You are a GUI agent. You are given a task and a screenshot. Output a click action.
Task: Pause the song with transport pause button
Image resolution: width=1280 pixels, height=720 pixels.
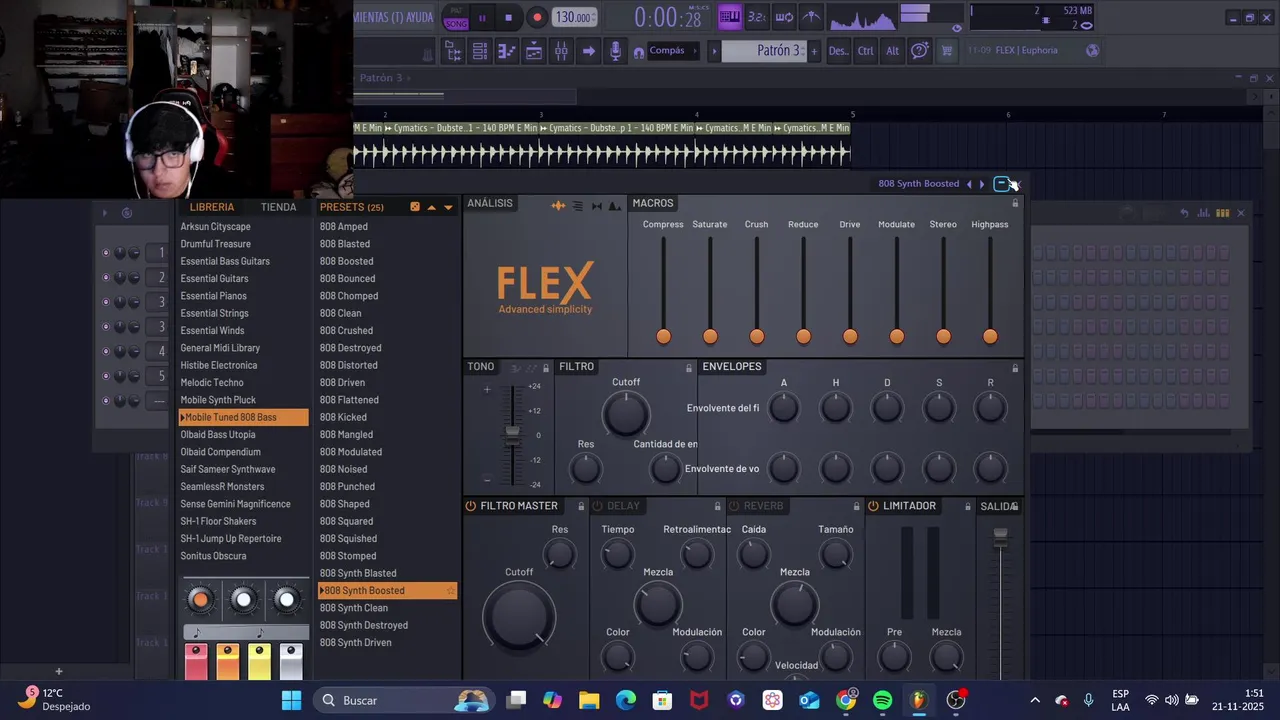[482, 17]
